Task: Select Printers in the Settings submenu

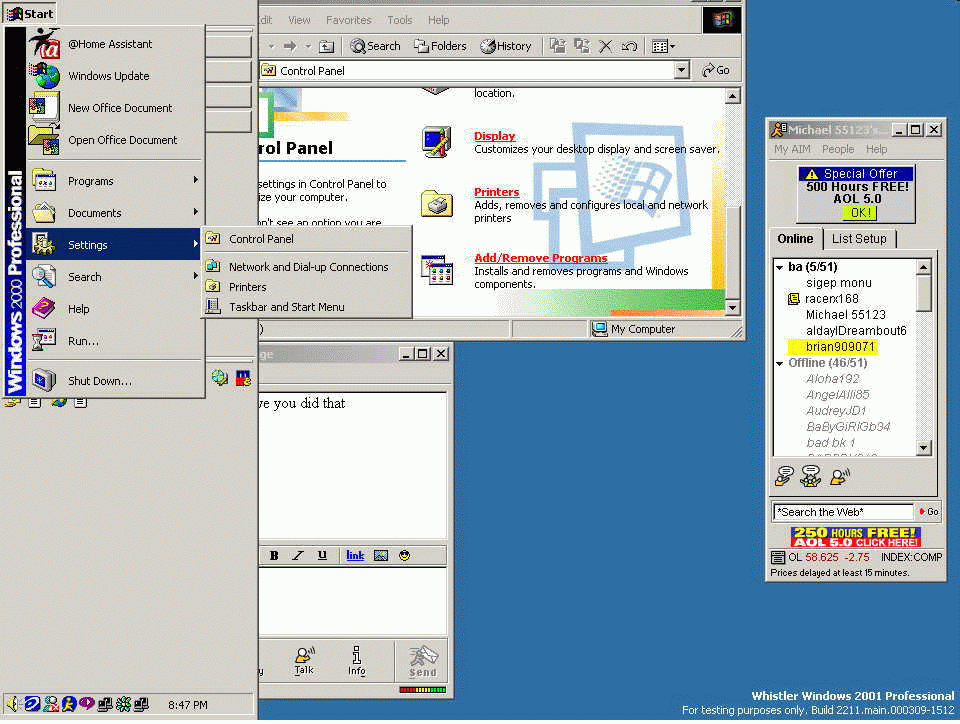Action: [307, 286]
